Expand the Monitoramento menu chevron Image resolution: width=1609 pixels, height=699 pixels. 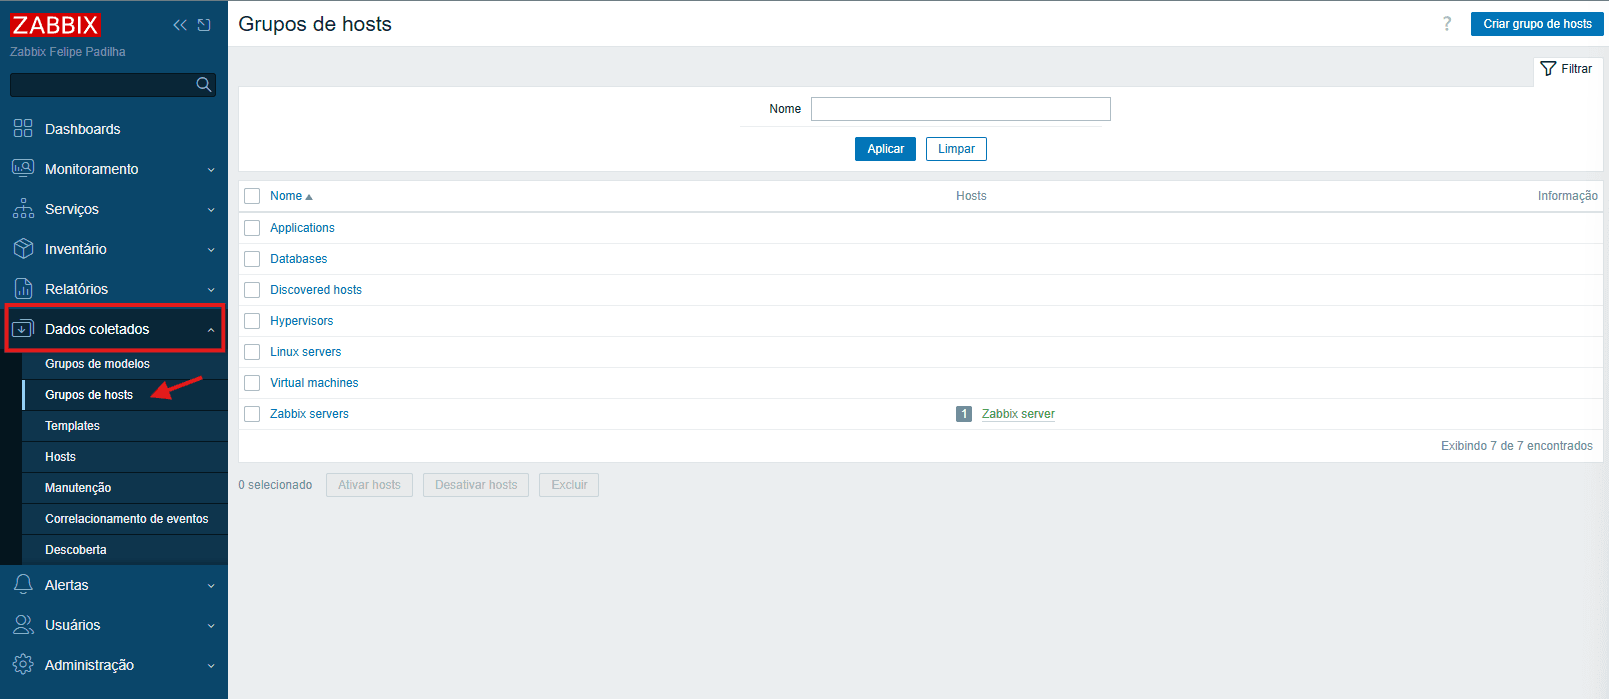211,170
